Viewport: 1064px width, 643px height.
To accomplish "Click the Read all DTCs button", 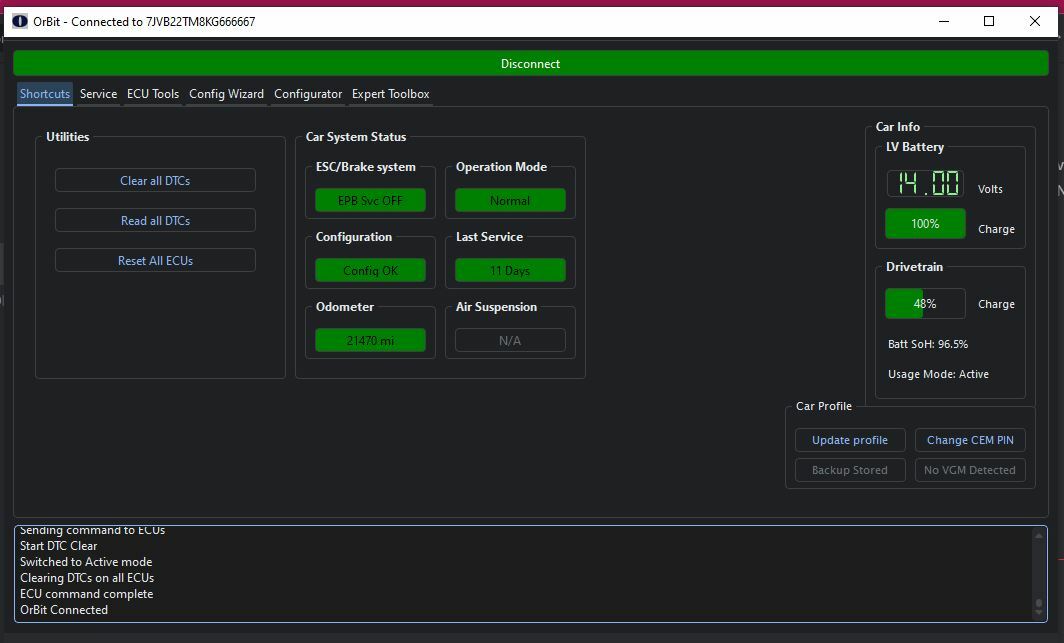I will [x=155, y=221].
